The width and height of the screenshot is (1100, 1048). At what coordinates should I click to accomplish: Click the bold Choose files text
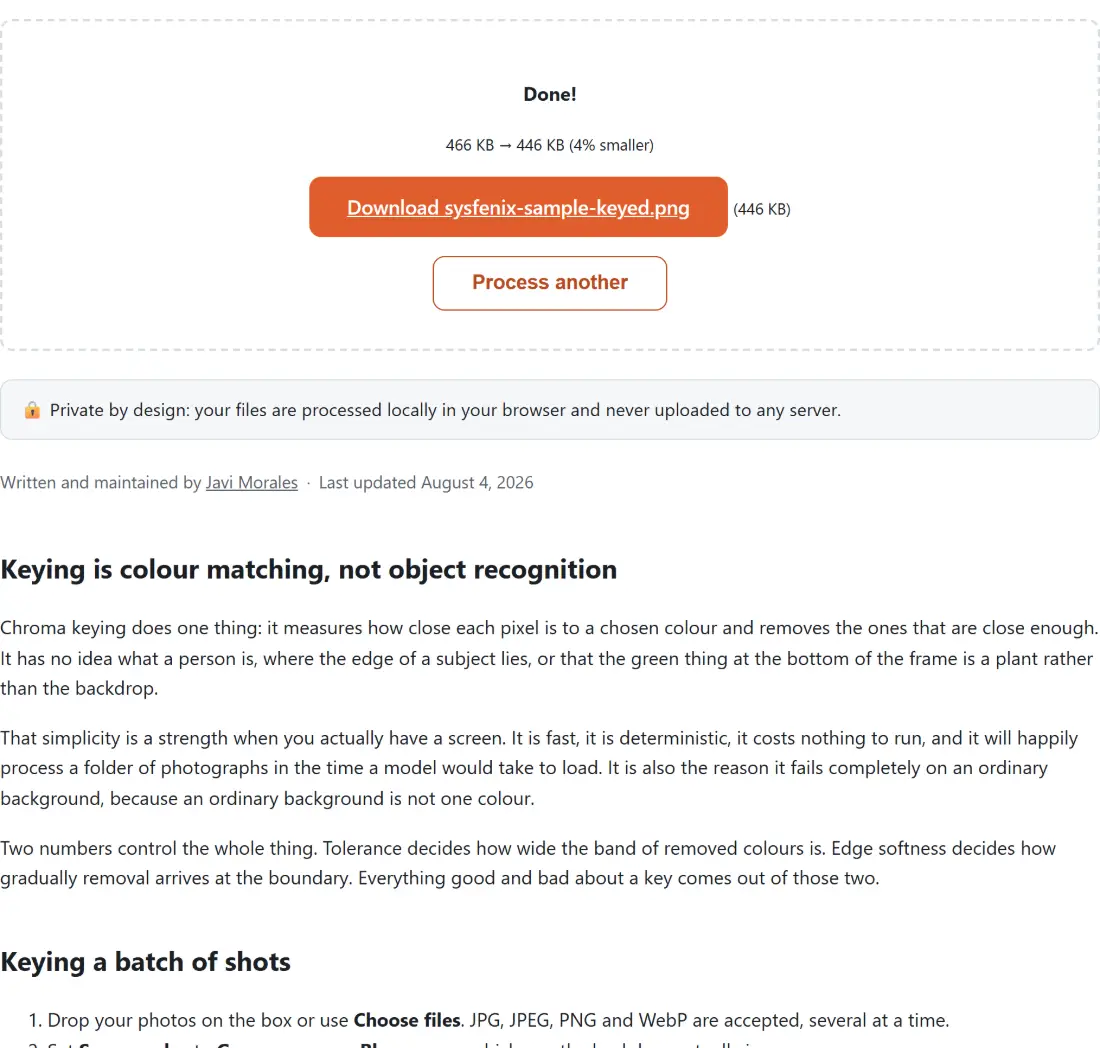(407, 1020)
